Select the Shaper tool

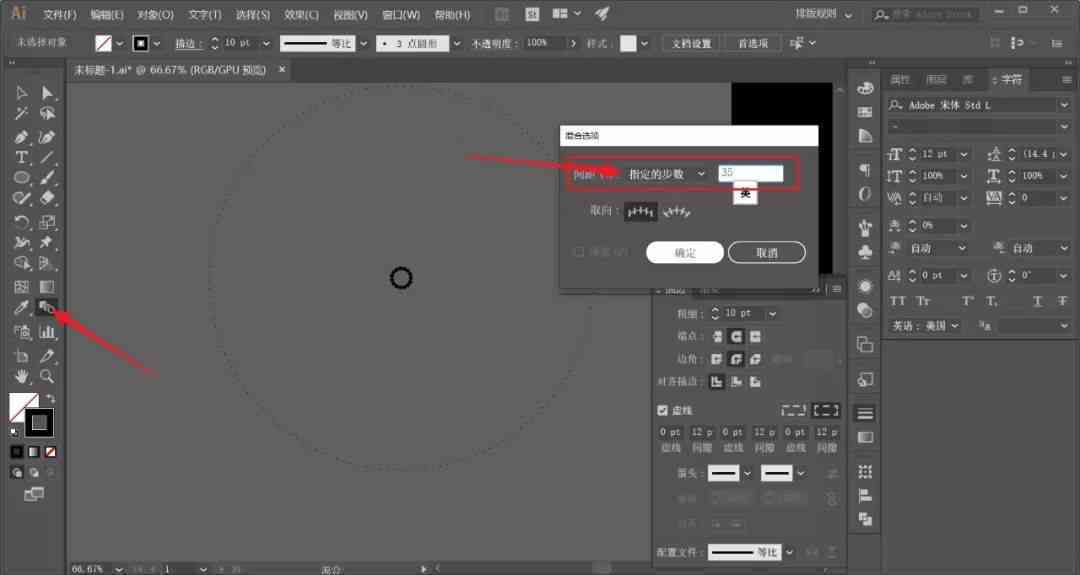point(21,198)
